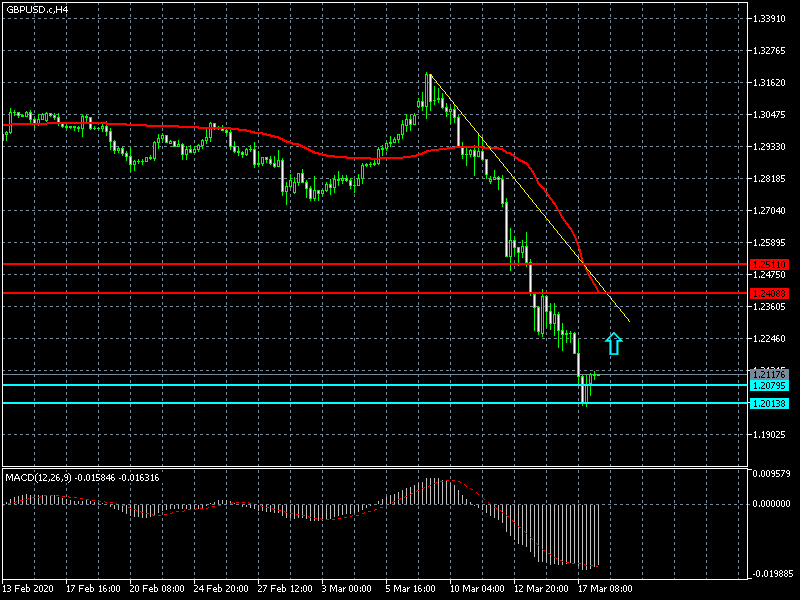
Task: Click the upper red horizontal resistance line
Action: 300,265
